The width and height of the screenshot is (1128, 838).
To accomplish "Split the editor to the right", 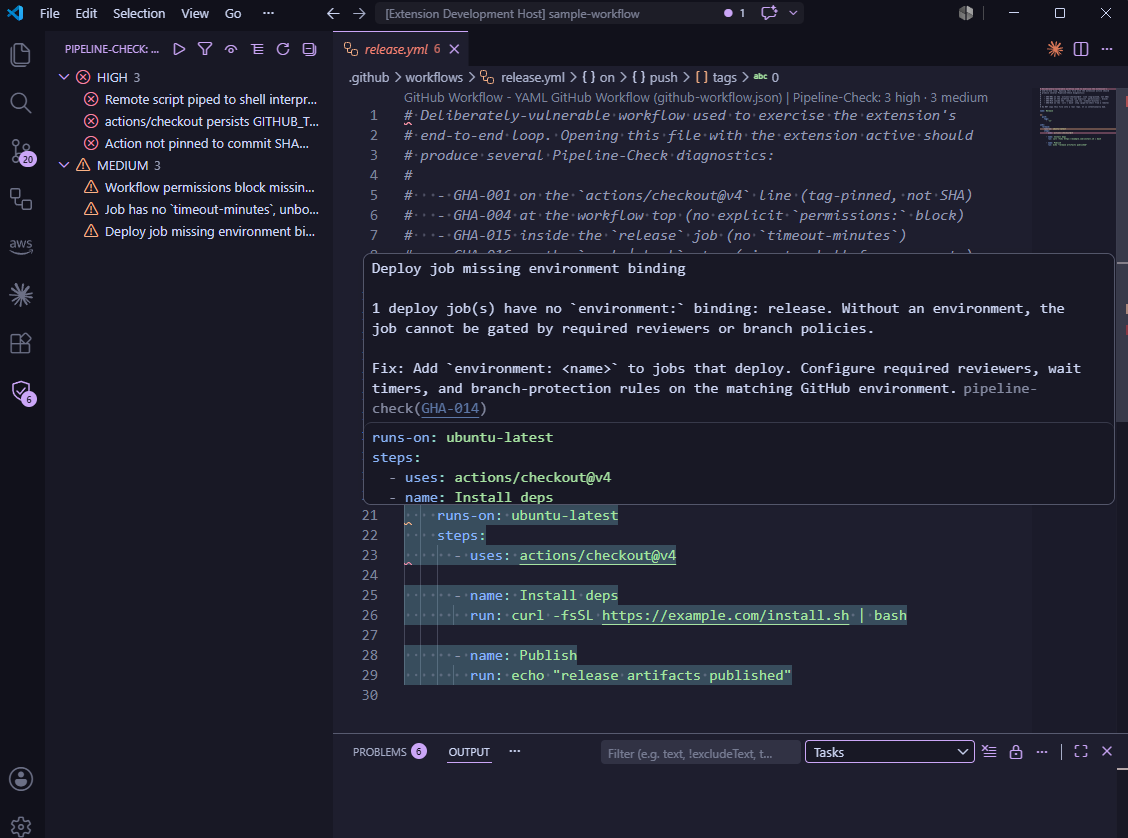I will click(1081, 49).
